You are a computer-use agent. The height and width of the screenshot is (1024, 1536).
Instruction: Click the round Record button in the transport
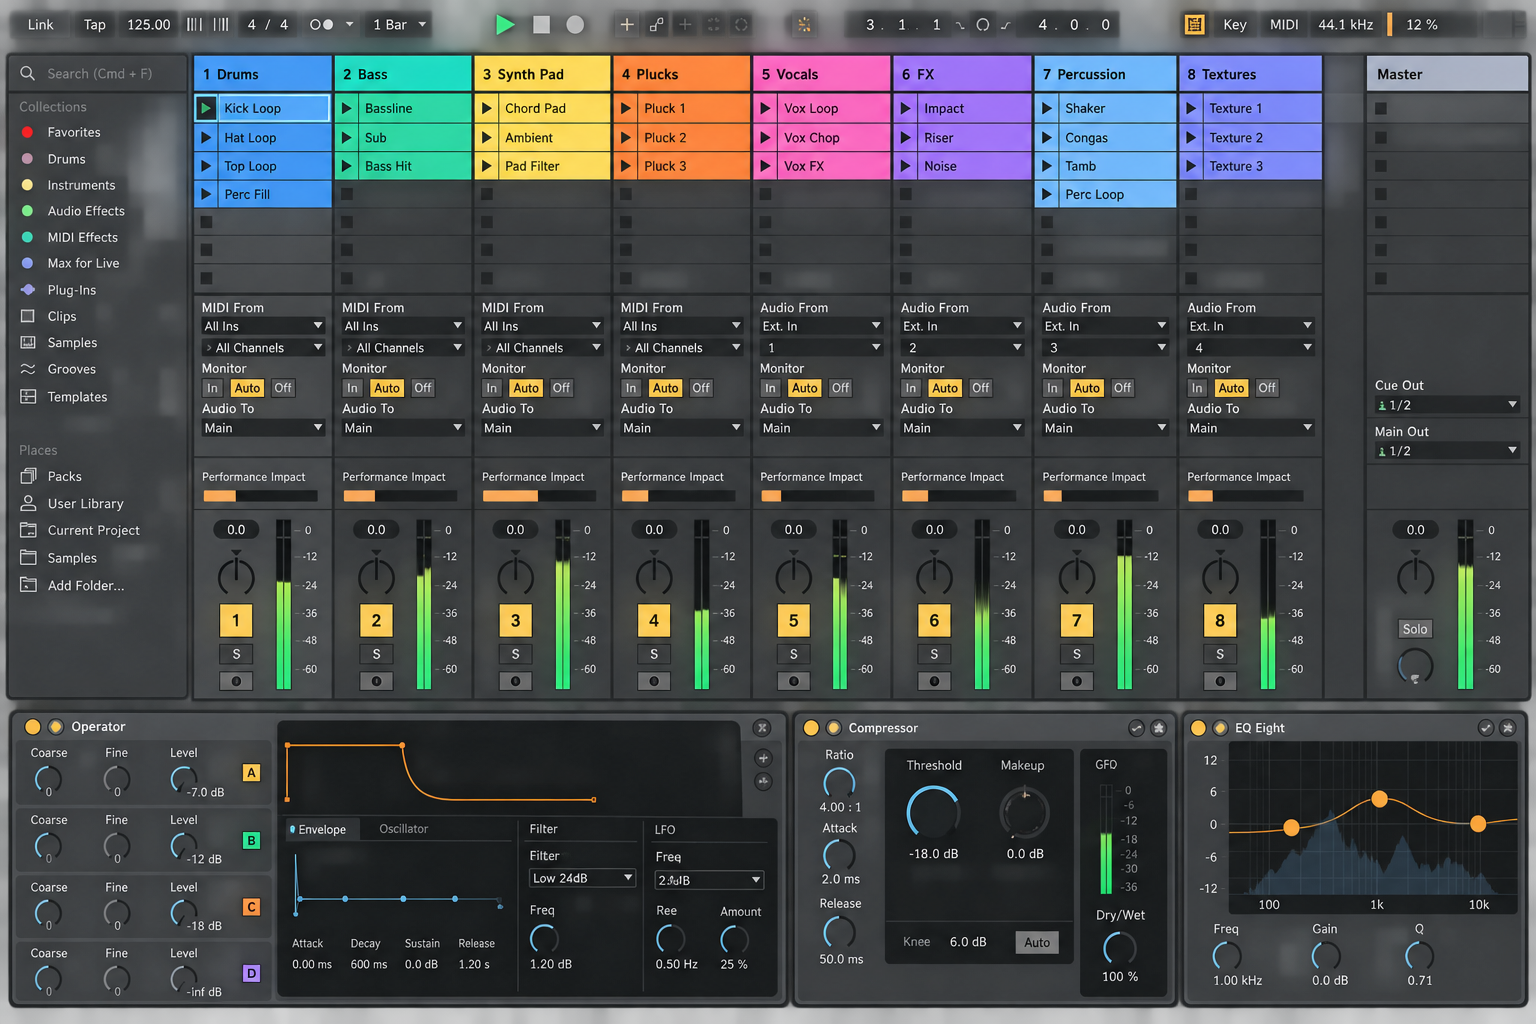tap(575, 24)
